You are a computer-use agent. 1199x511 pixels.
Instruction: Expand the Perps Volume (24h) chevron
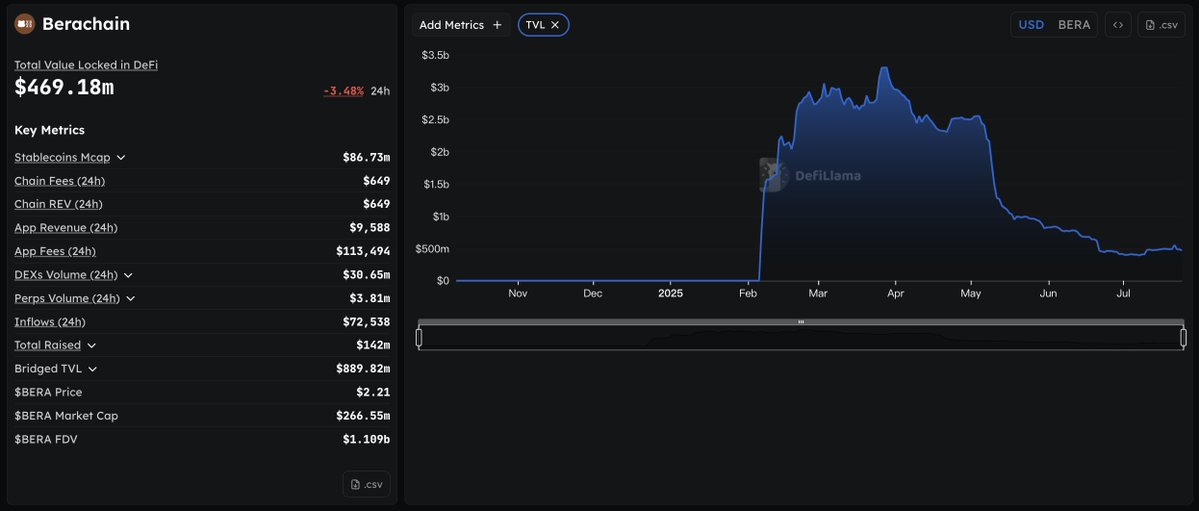point(131,298)
